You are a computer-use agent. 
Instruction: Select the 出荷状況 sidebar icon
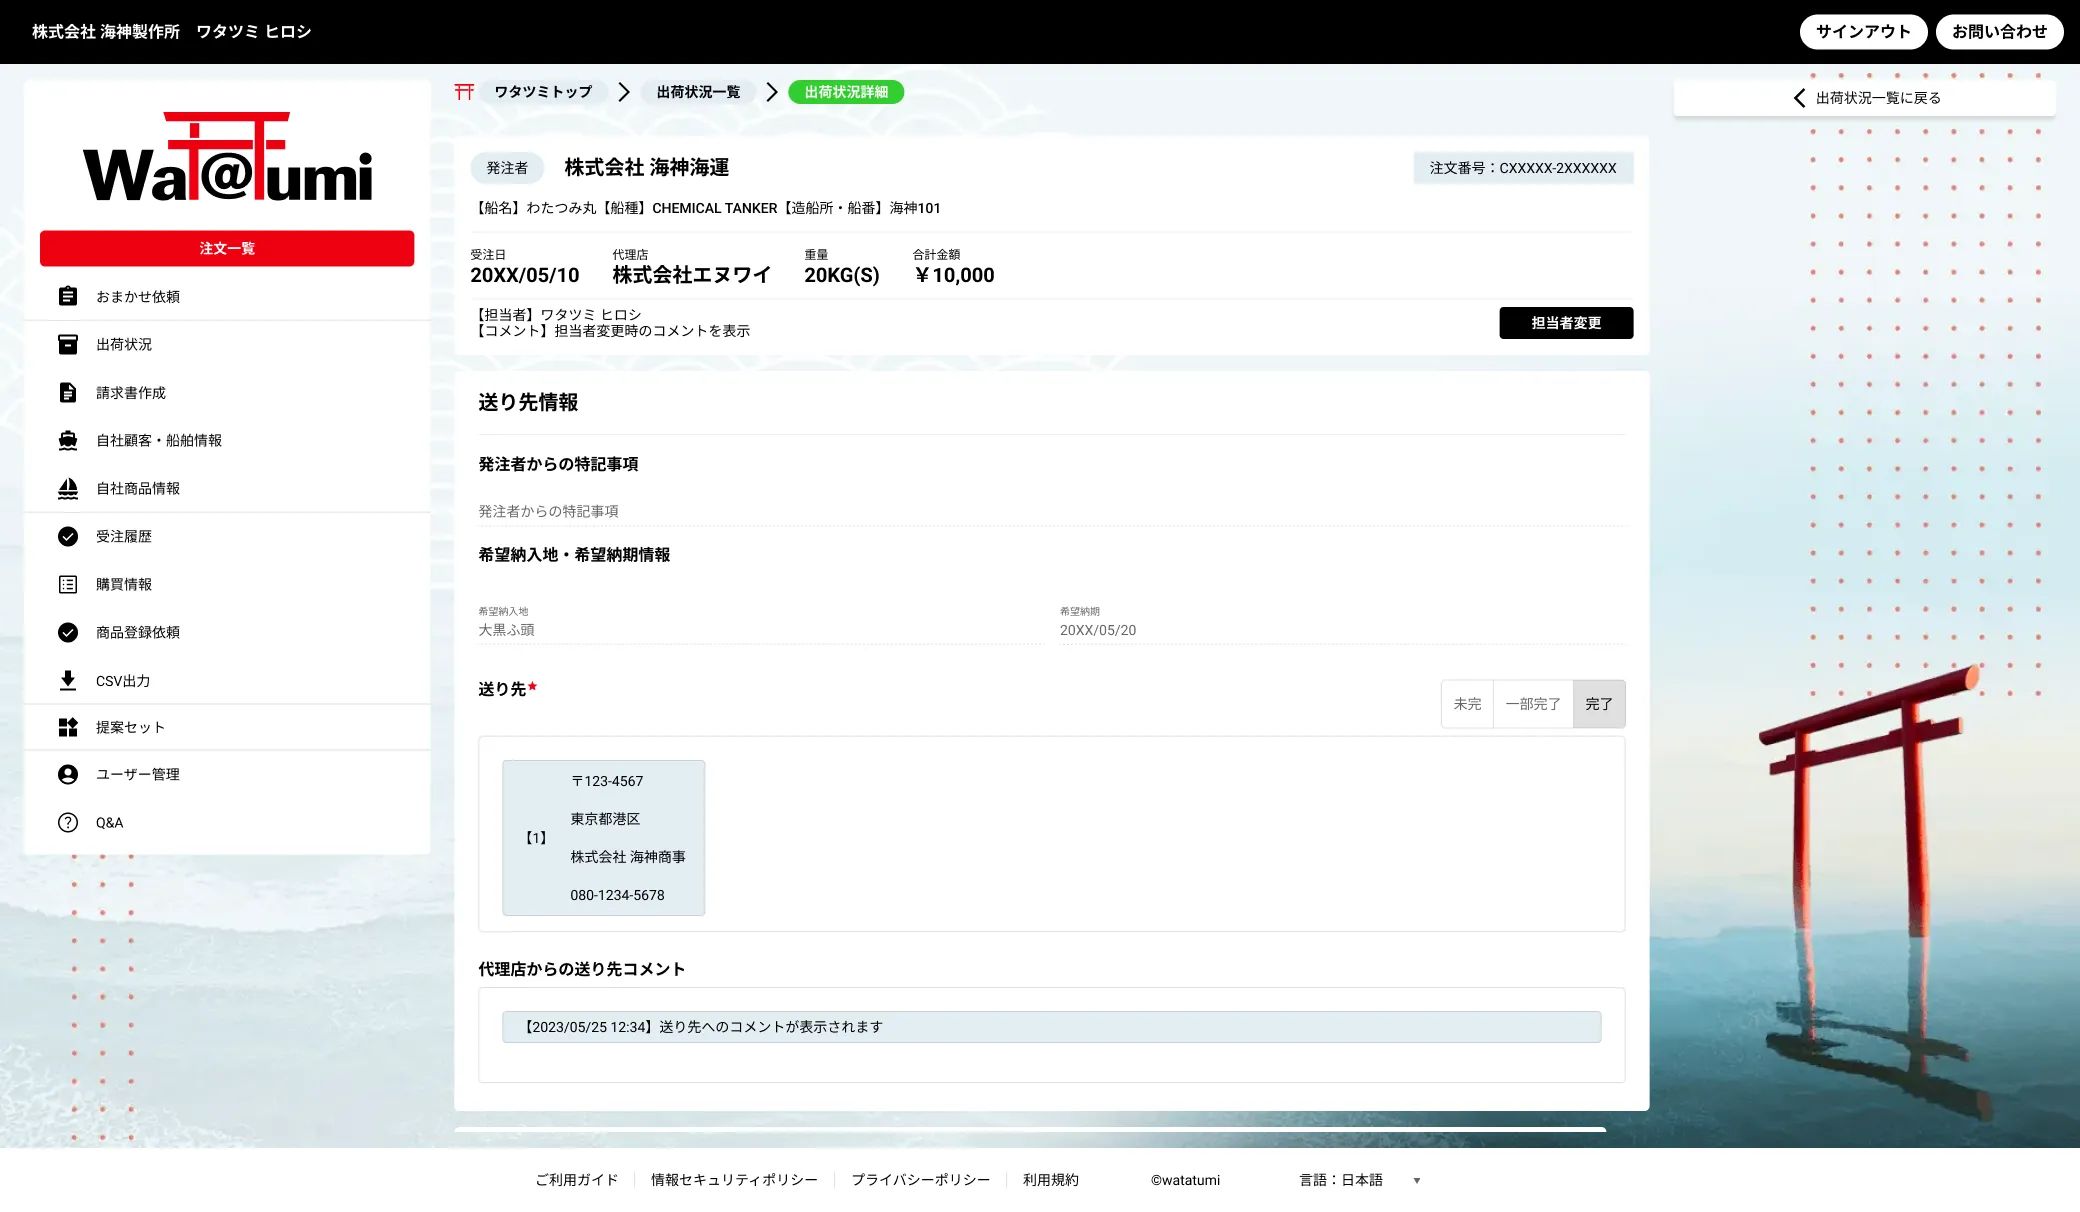[67, 344]
